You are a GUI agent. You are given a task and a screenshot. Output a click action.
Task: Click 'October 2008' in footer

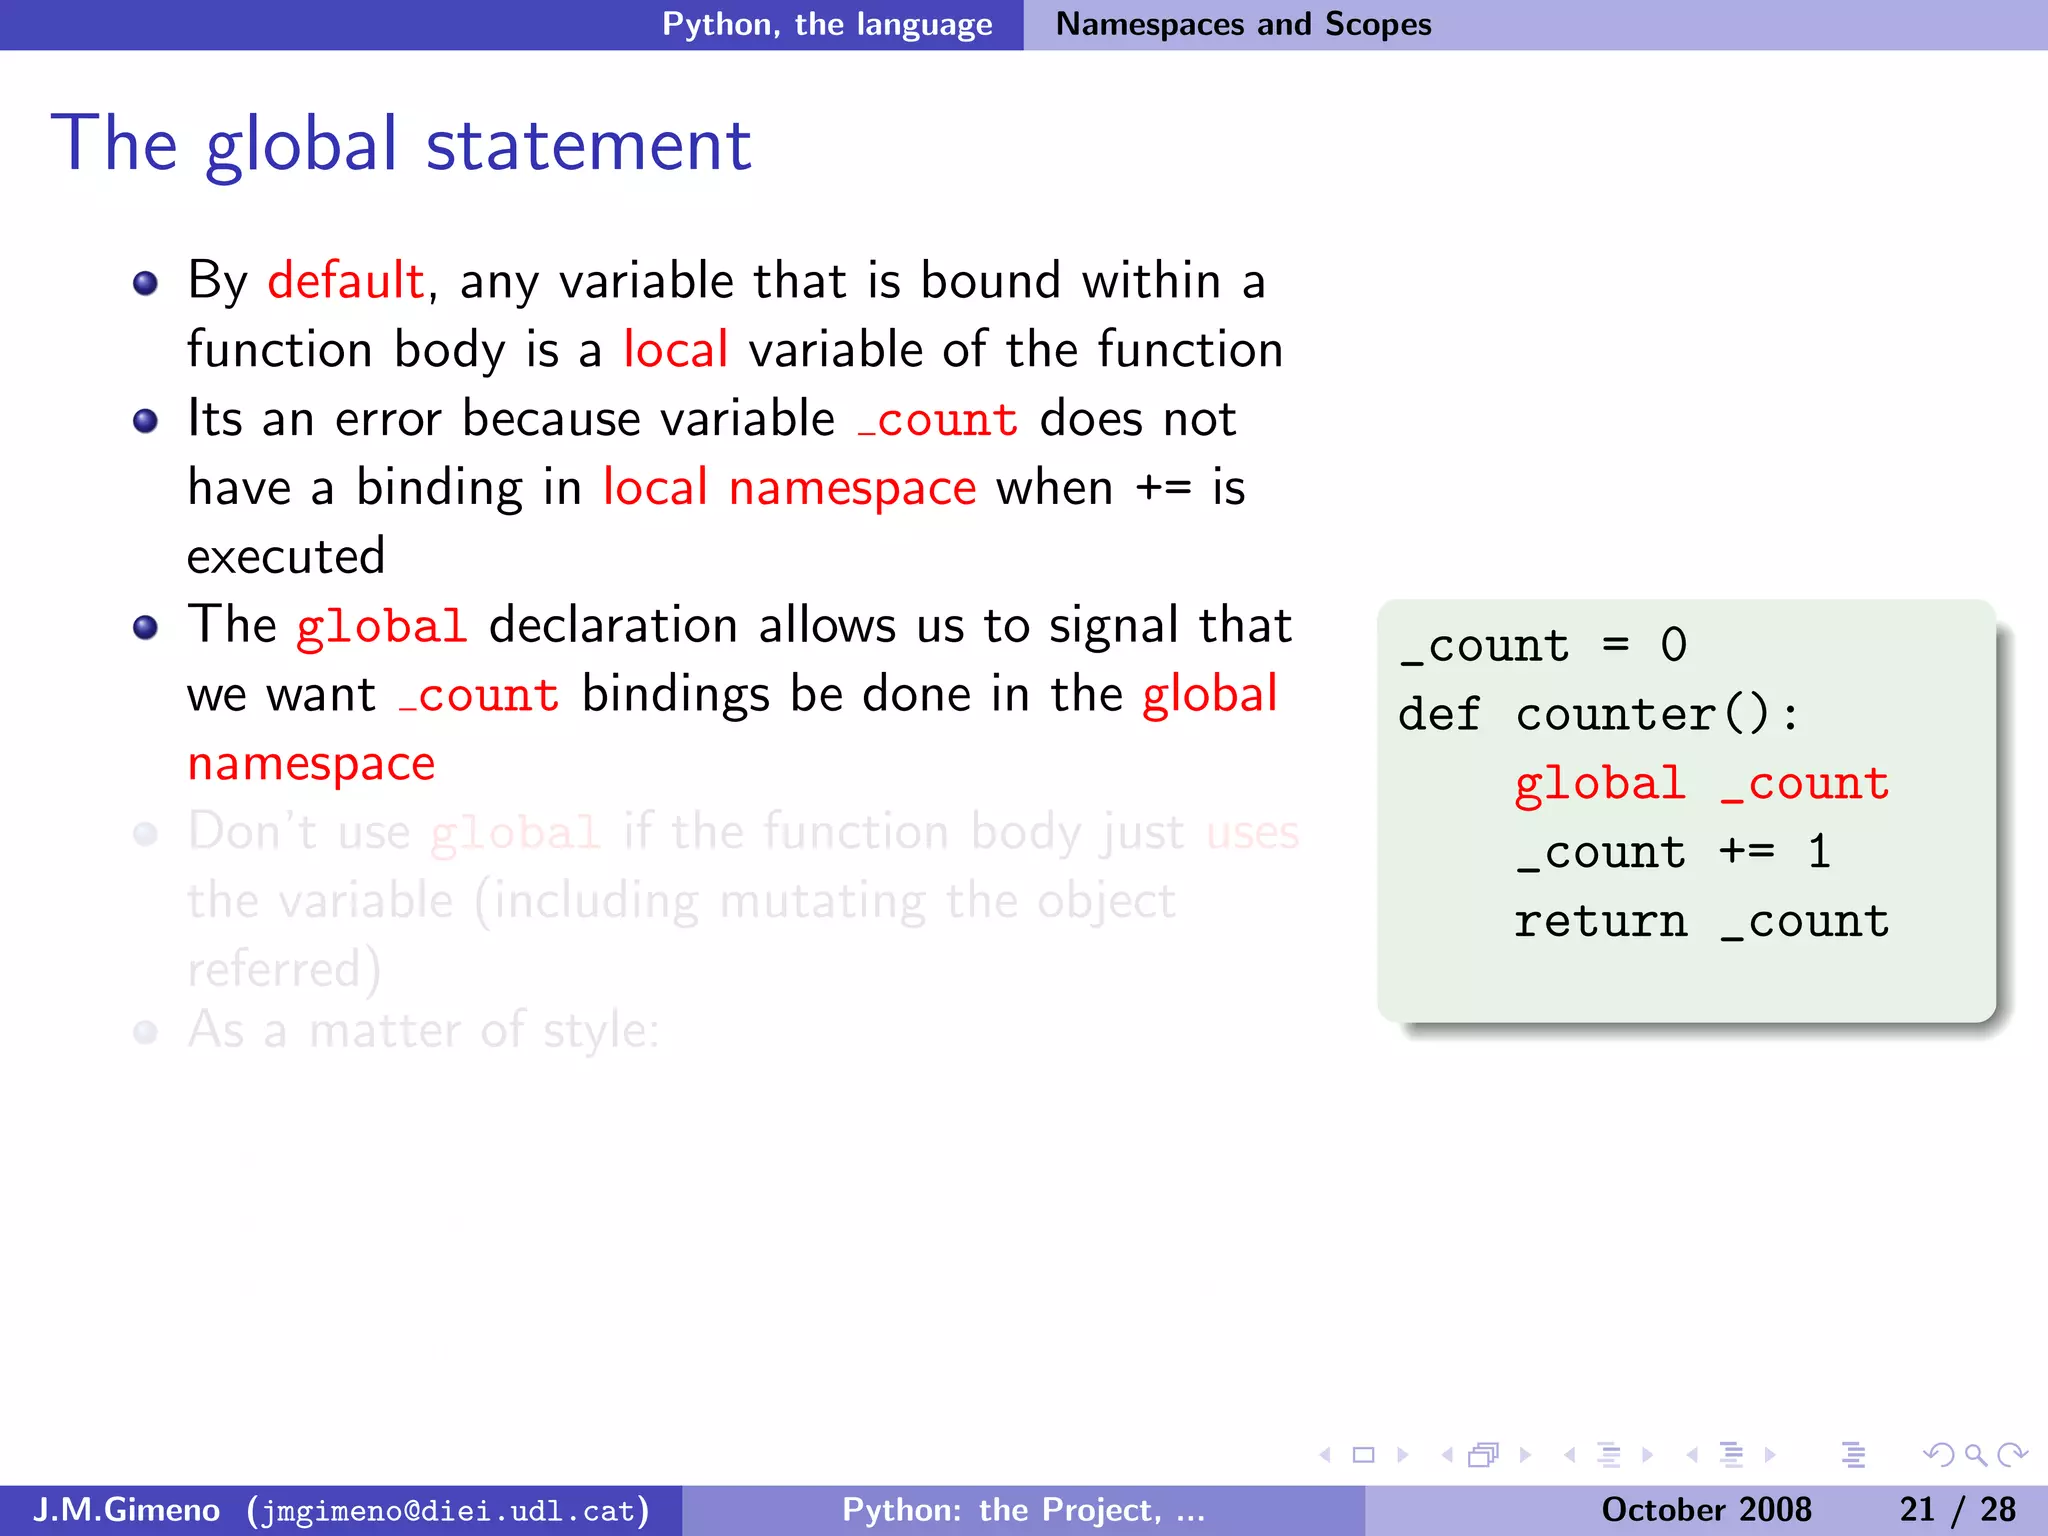pos(1706,1509)
